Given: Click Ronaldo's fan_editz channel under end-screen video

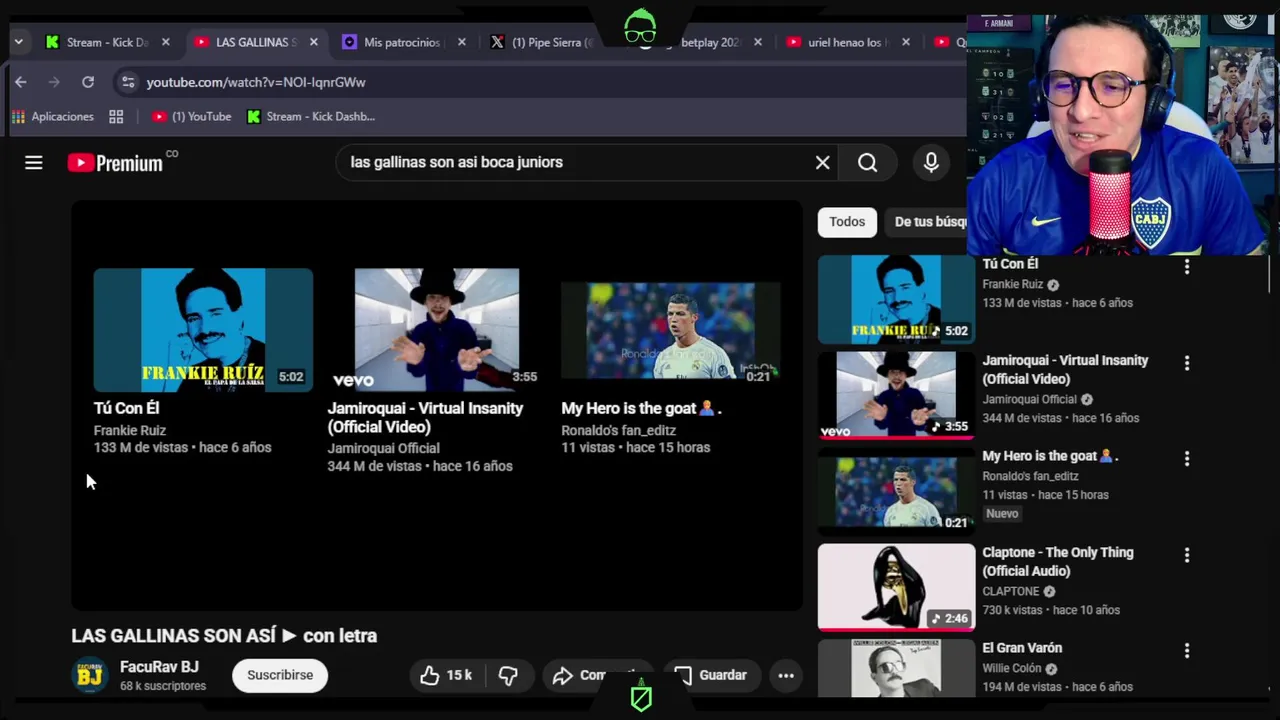Looking at the screenshot, I should pos(619,430).
